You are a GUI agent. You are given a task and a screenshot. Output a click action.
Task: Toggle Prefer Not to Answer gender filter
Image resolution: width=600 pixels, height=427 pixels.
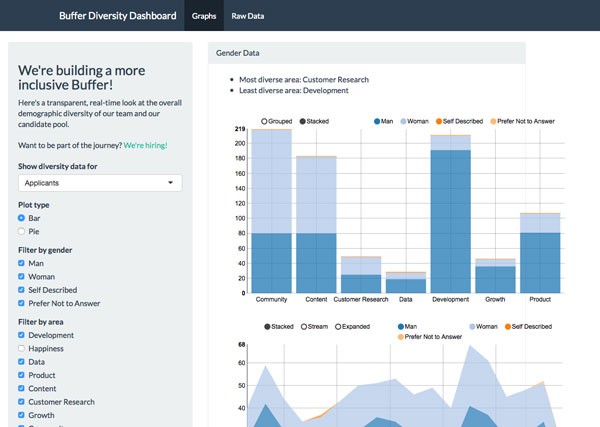21,303
